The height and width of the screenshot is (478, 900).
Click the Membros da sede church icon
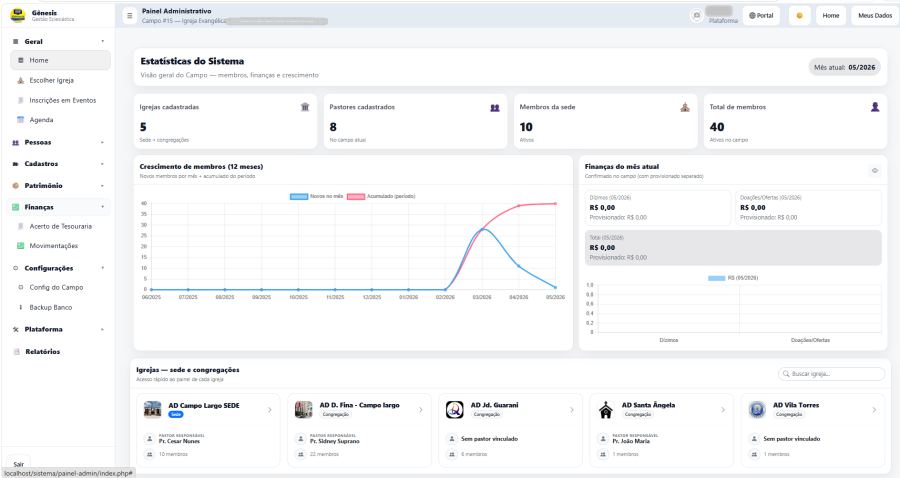[x=685, y=107]
